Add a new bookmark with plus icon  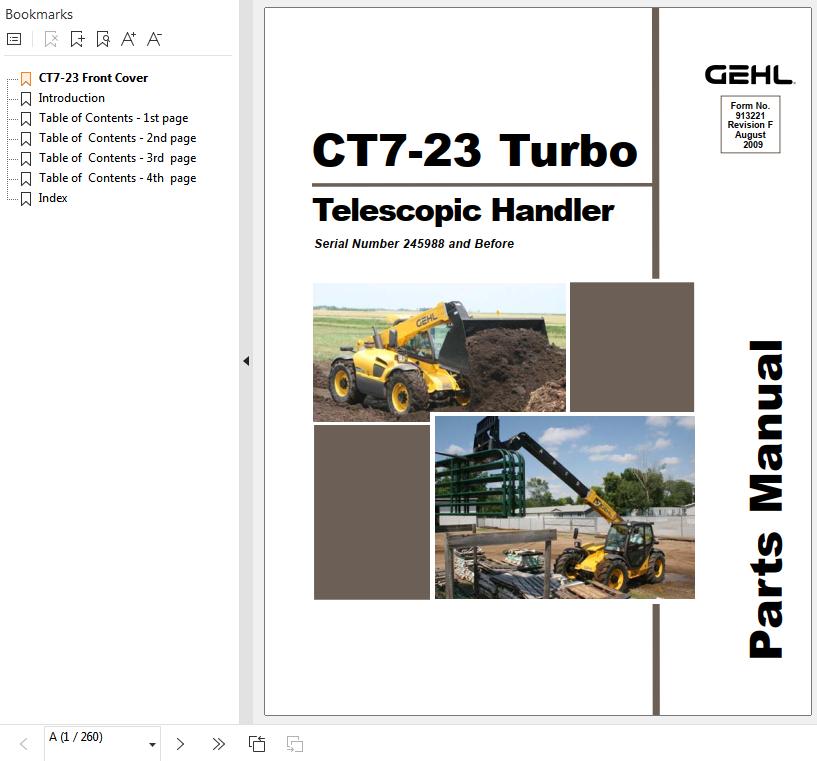[77, 39]
